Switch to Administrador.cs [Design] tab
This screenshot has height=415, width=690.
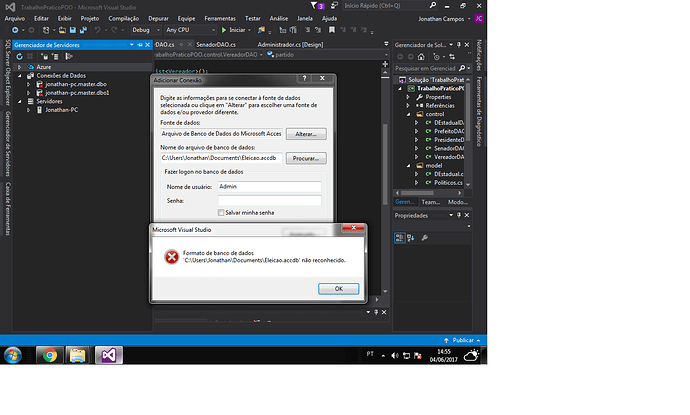(290, 44)
